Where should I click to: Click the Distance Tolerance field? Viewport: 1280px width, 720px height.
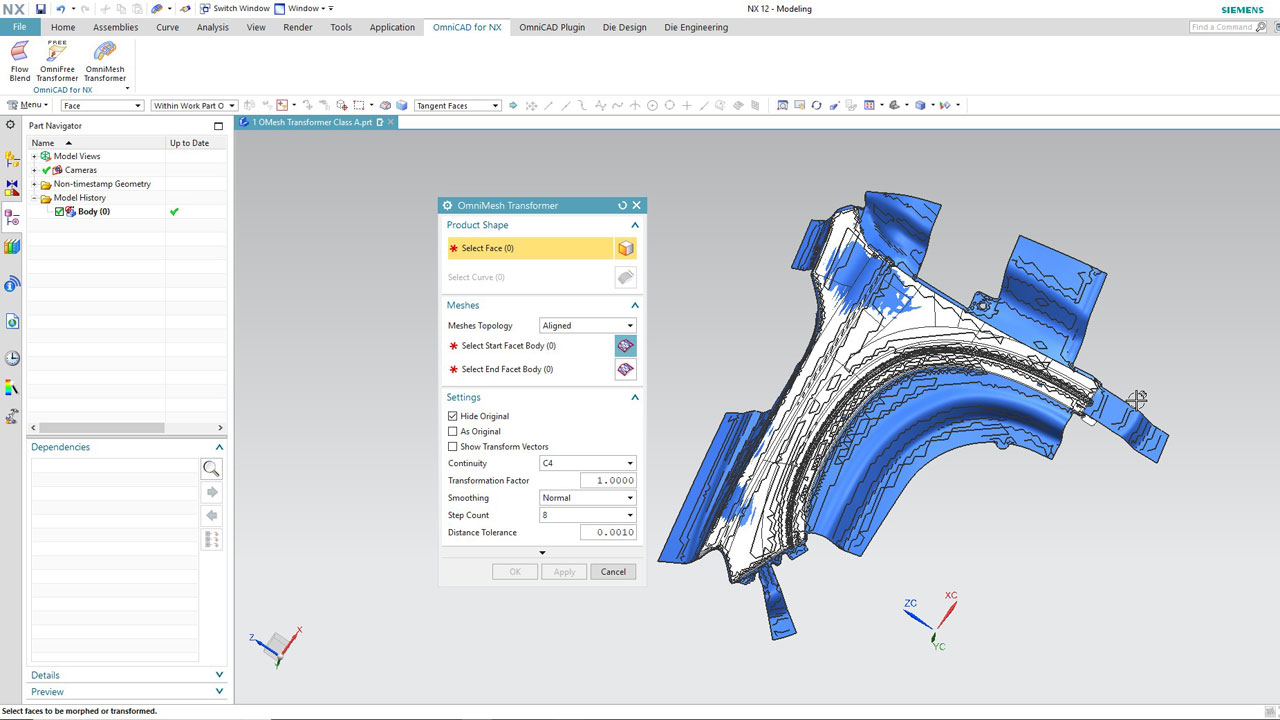608,533
